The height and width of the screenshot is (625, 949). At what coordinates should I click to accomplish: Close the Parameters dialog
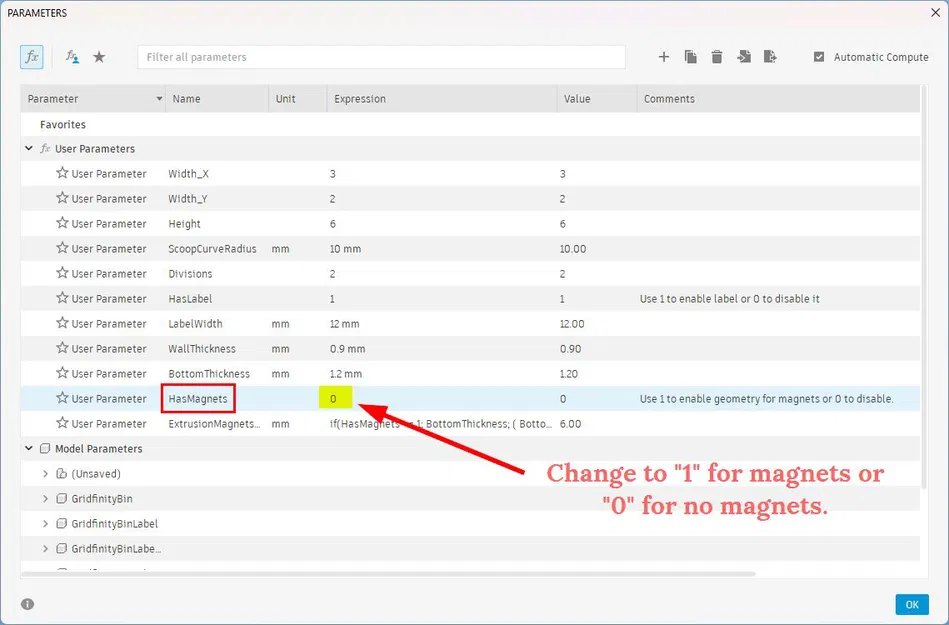[935, 13]
